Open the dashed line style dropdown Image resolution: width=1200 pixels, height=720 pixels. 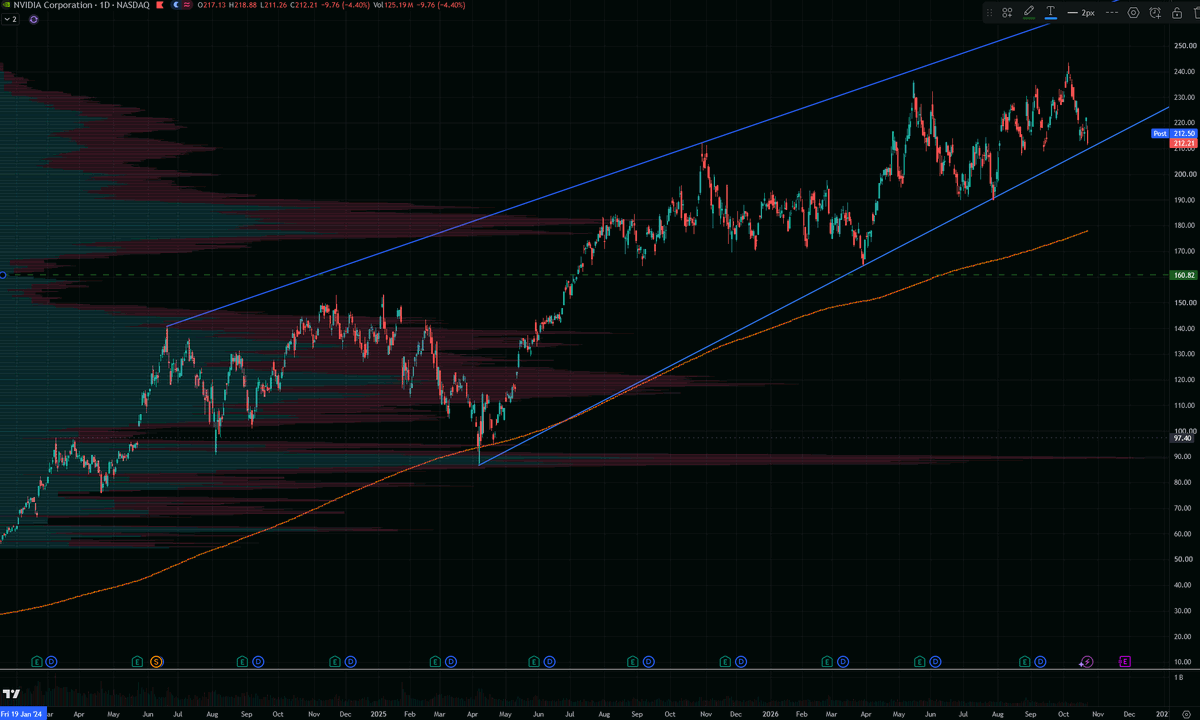(1112, 13)
